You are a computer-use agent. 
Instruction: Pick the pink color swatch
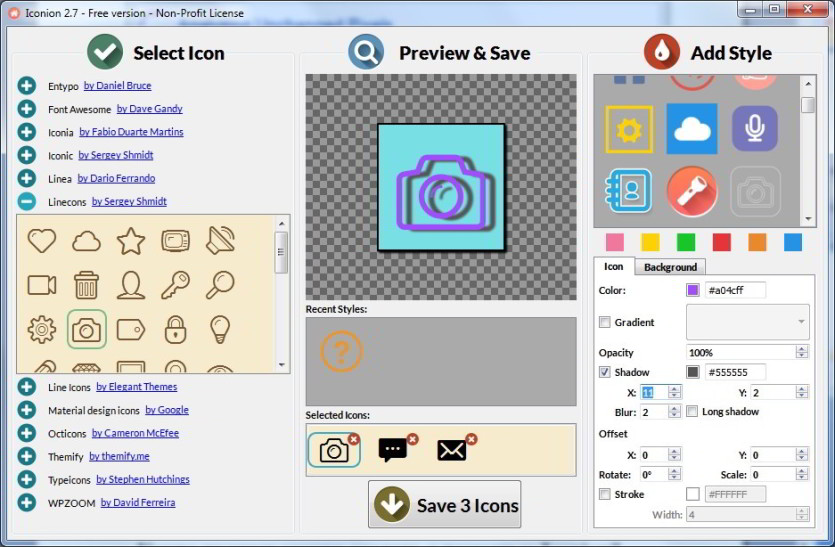coord(615,242)
